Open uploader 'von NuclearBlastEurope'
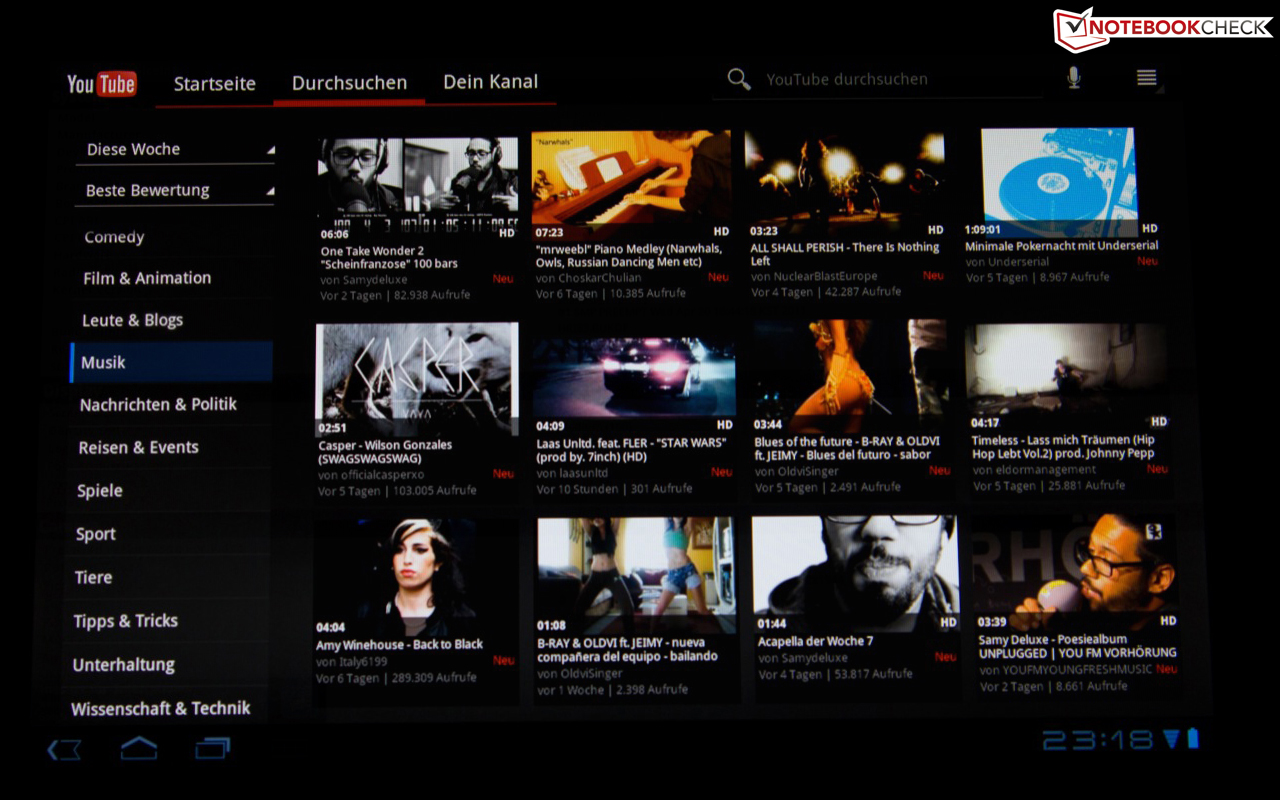Screen dimensions: 1280x800 [x=813, y=276]
